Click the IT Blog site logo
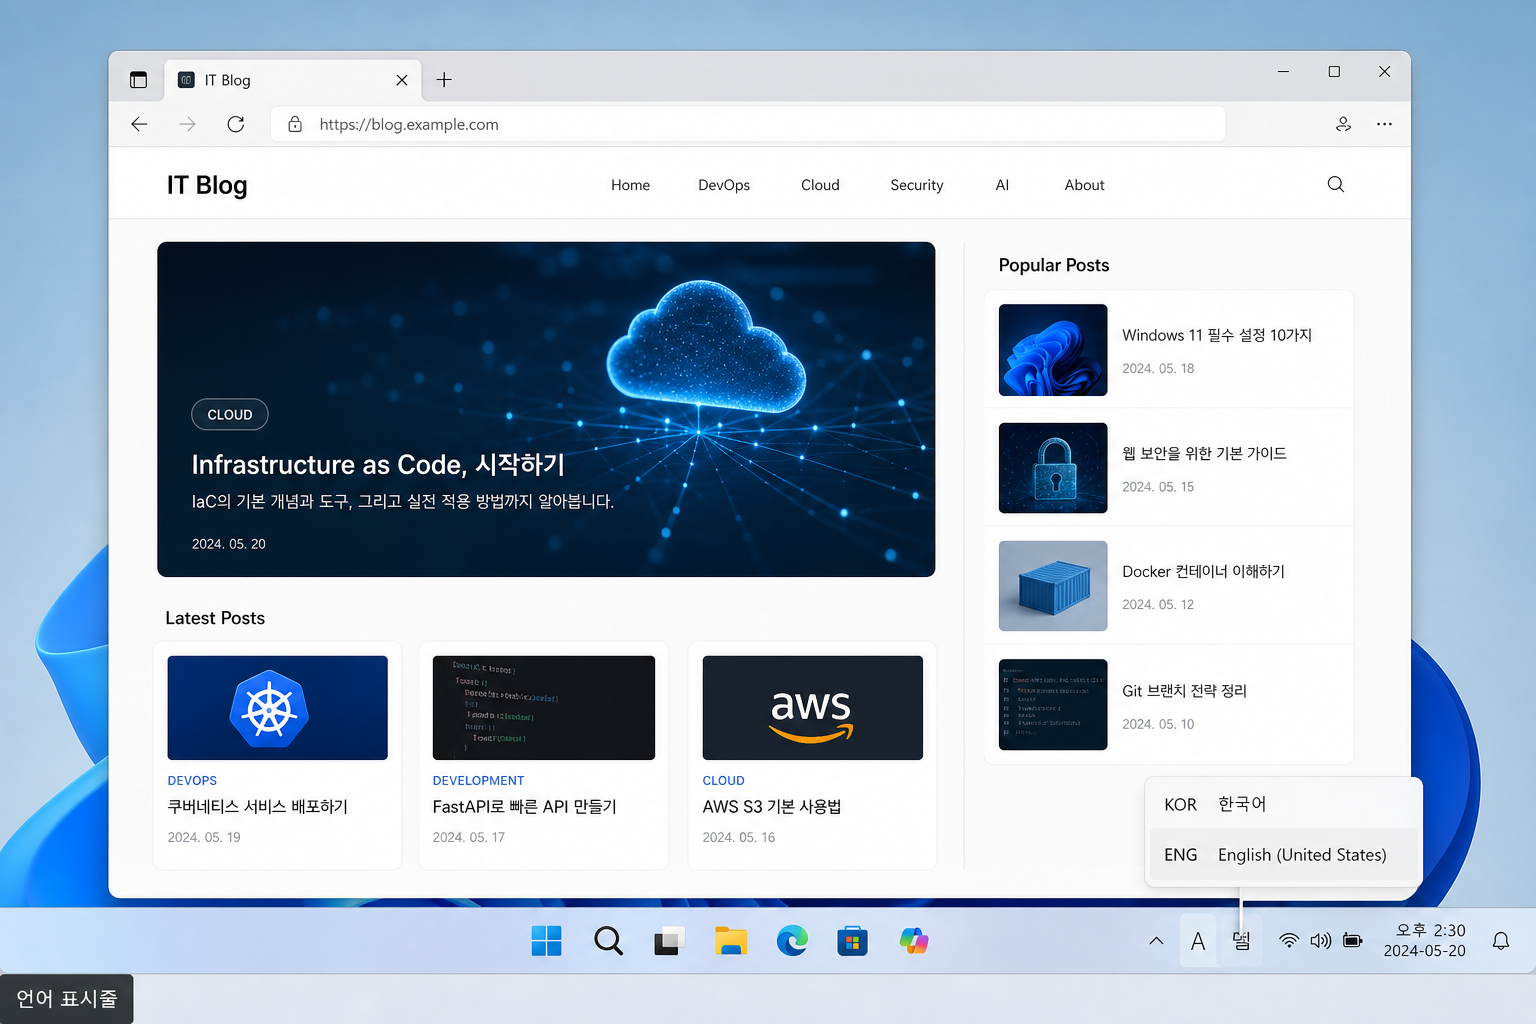 [207, 185]
